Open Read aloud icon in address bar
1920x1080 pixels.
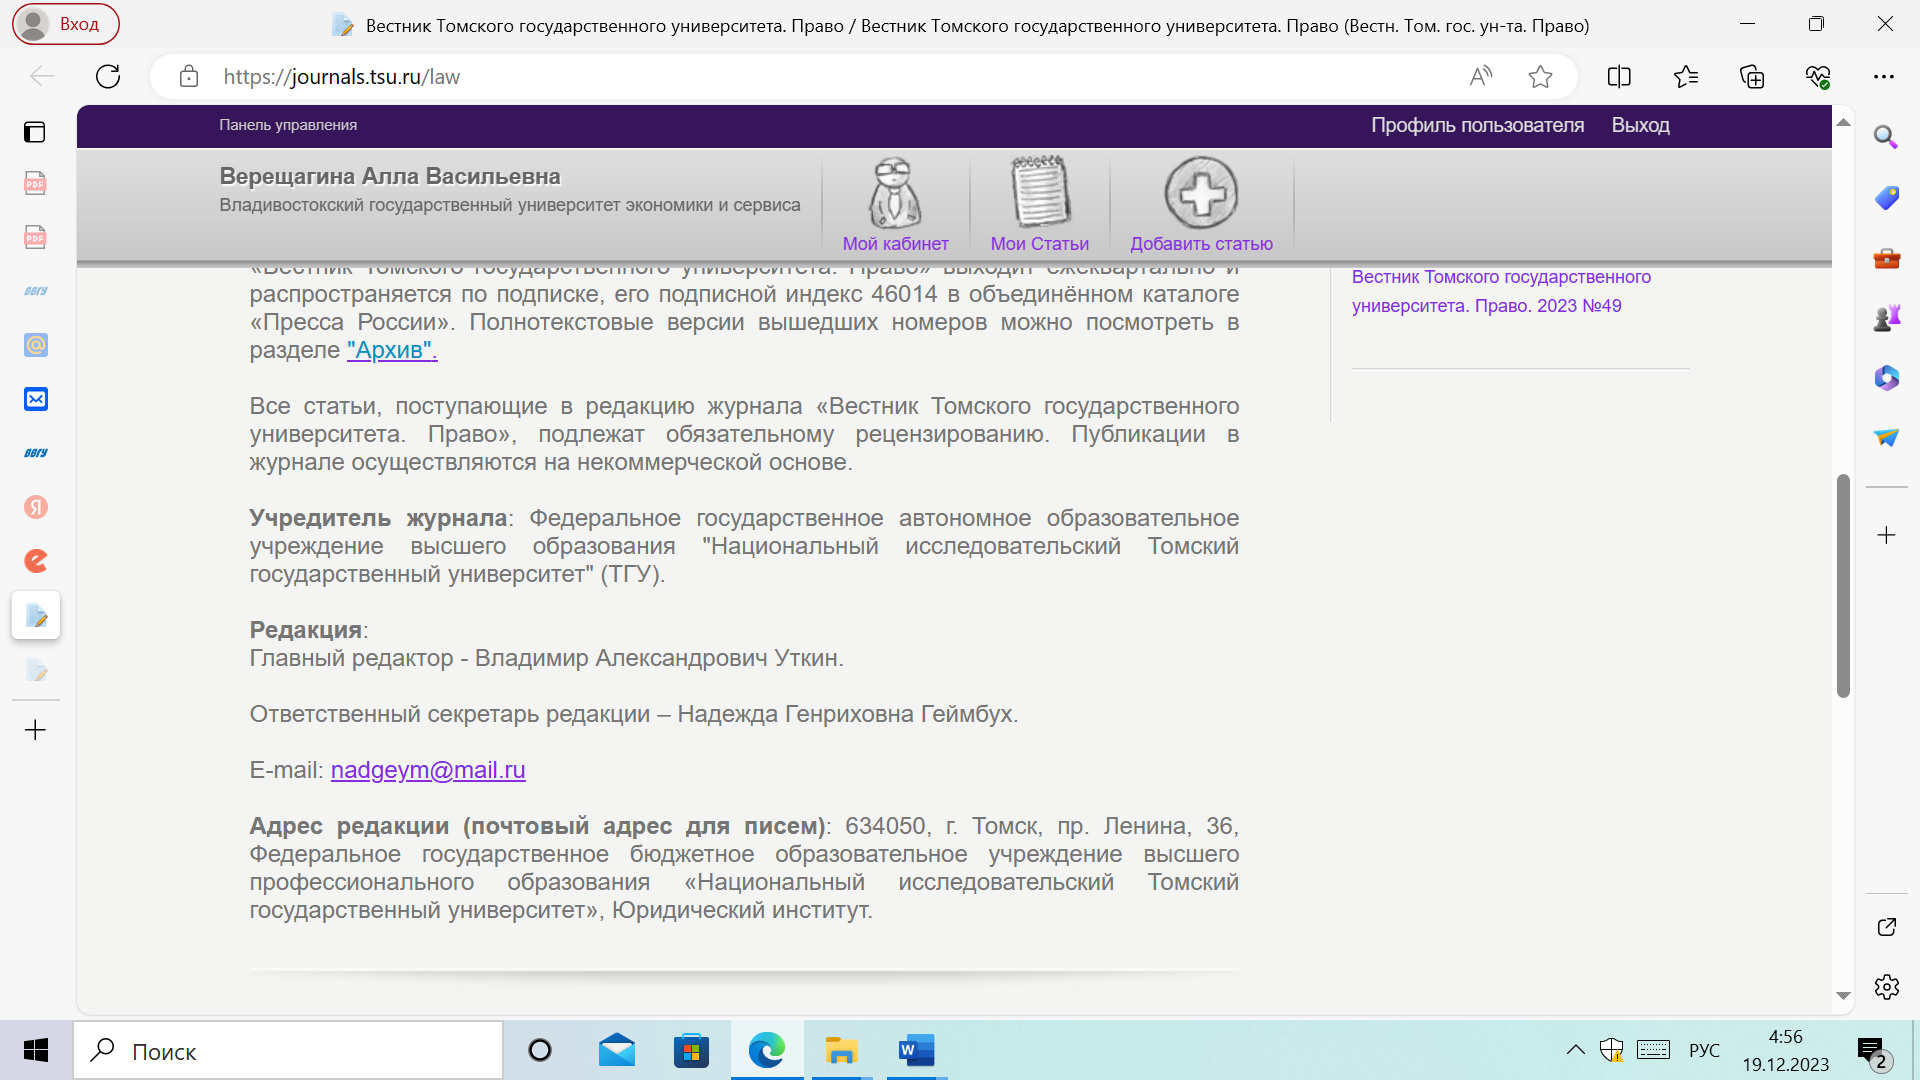(1481, 77)
